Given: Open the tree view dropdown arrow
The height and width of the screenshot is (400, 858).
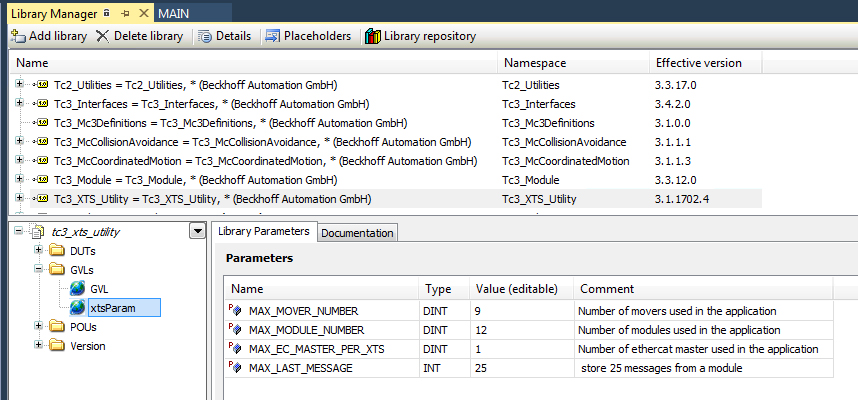Looking at the screenshot, I should pyautogui.click(x=197, y=231).
